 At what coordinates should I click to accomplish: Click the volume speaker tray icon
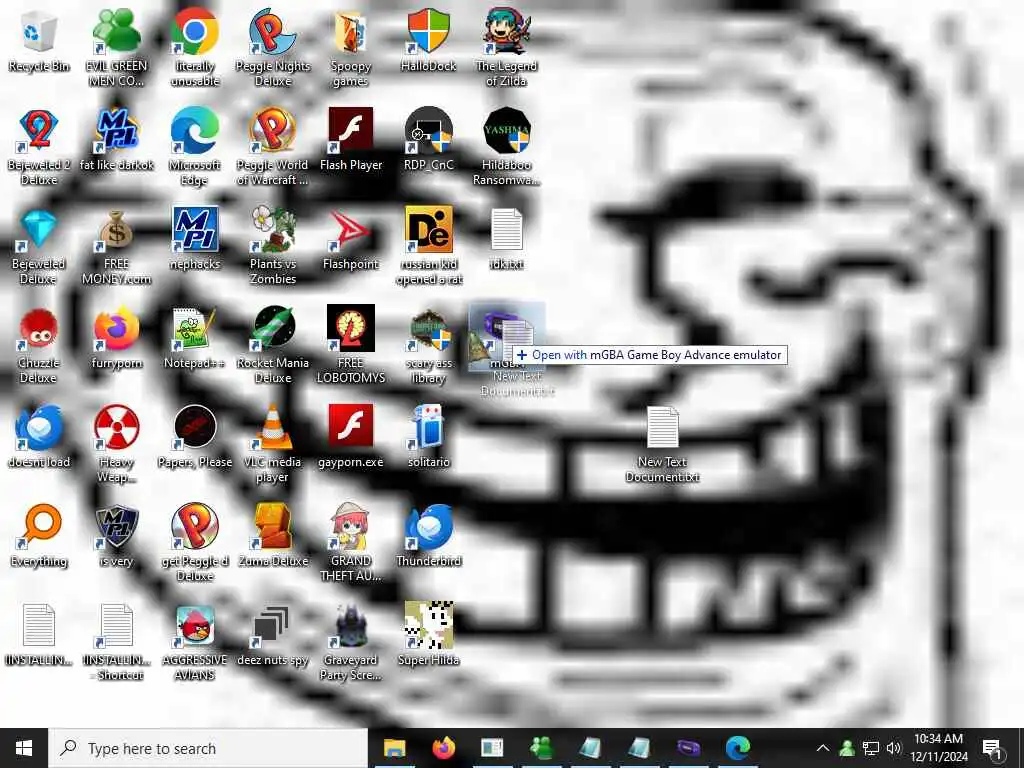coord(893,748)
